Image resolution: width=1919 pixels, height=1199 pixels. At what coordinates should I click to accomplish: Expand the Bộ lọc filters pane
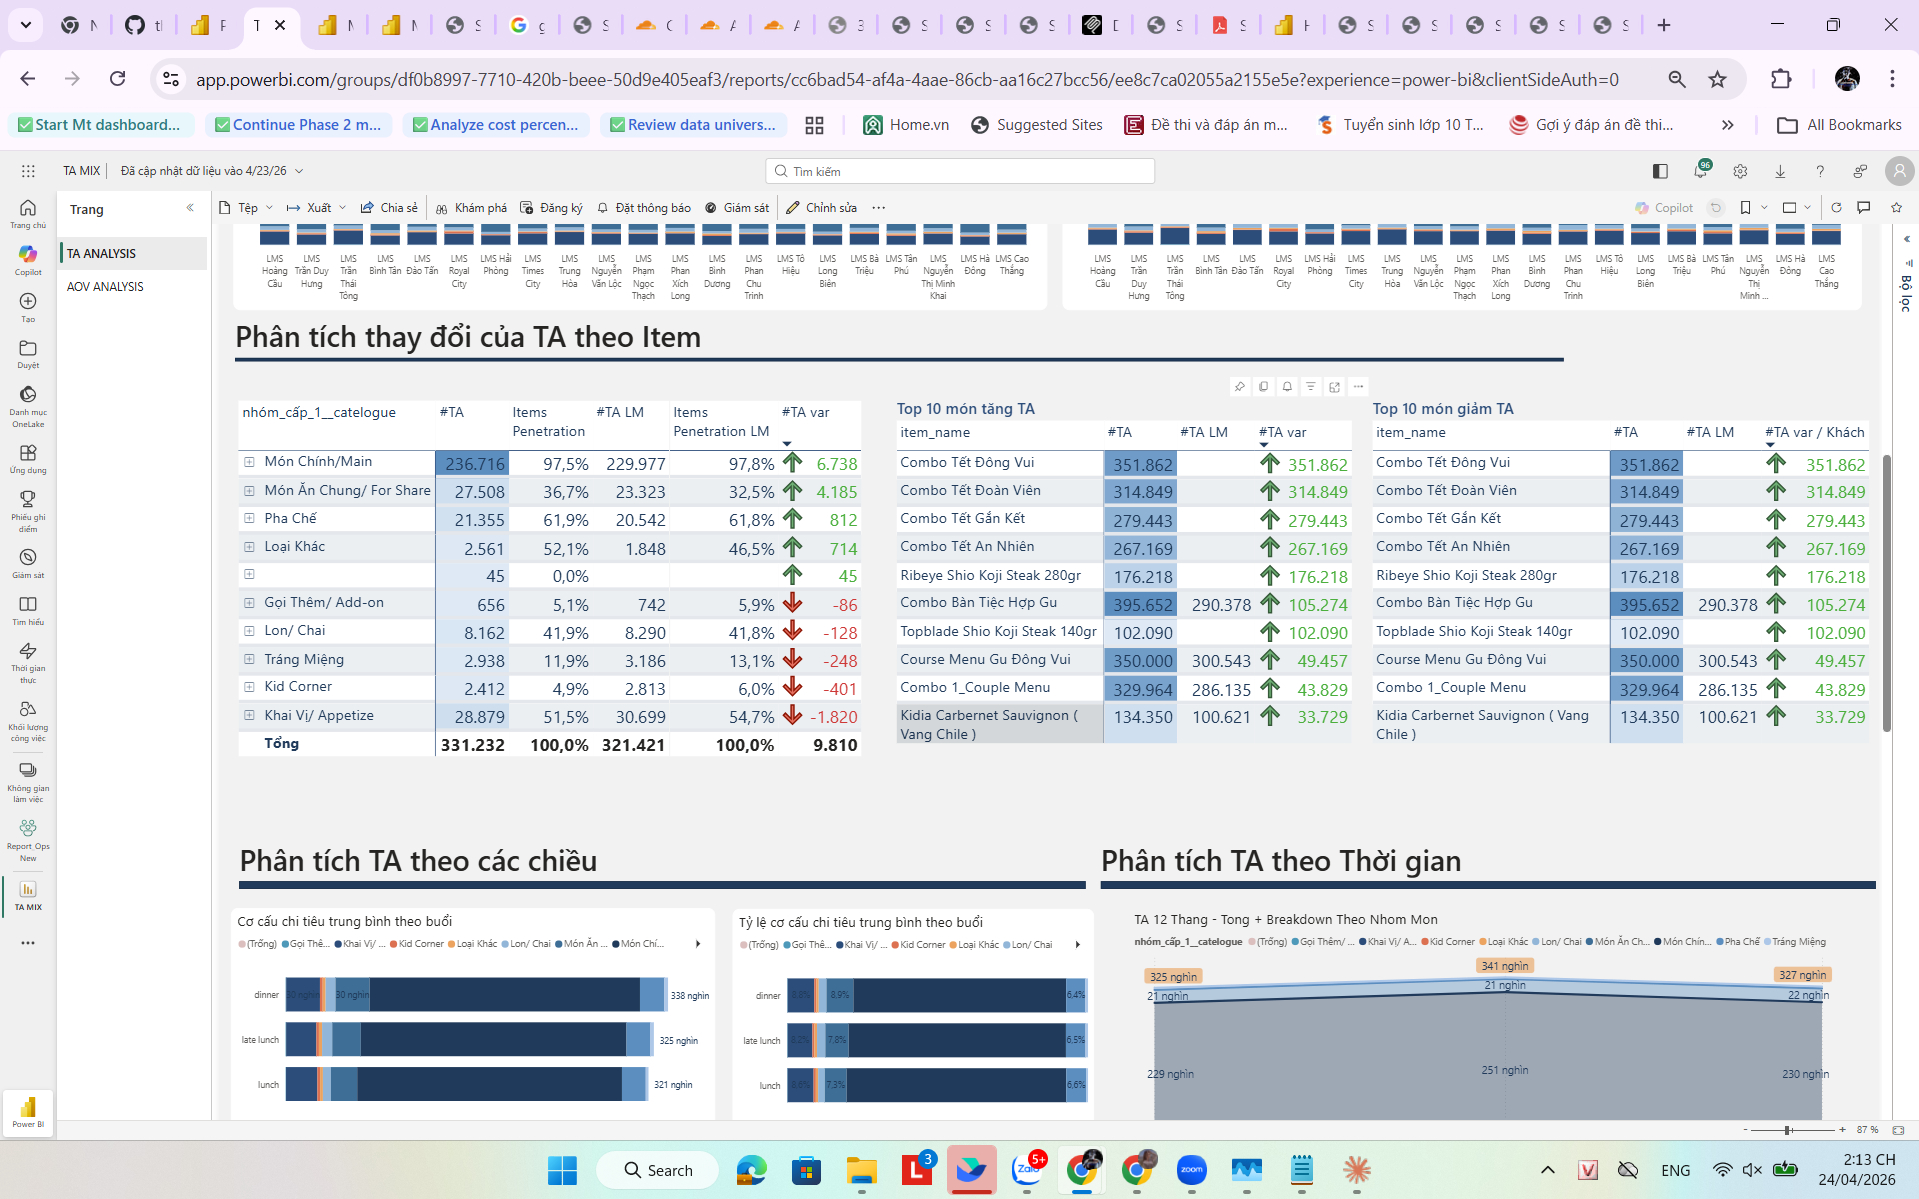tap(1906, 240)
